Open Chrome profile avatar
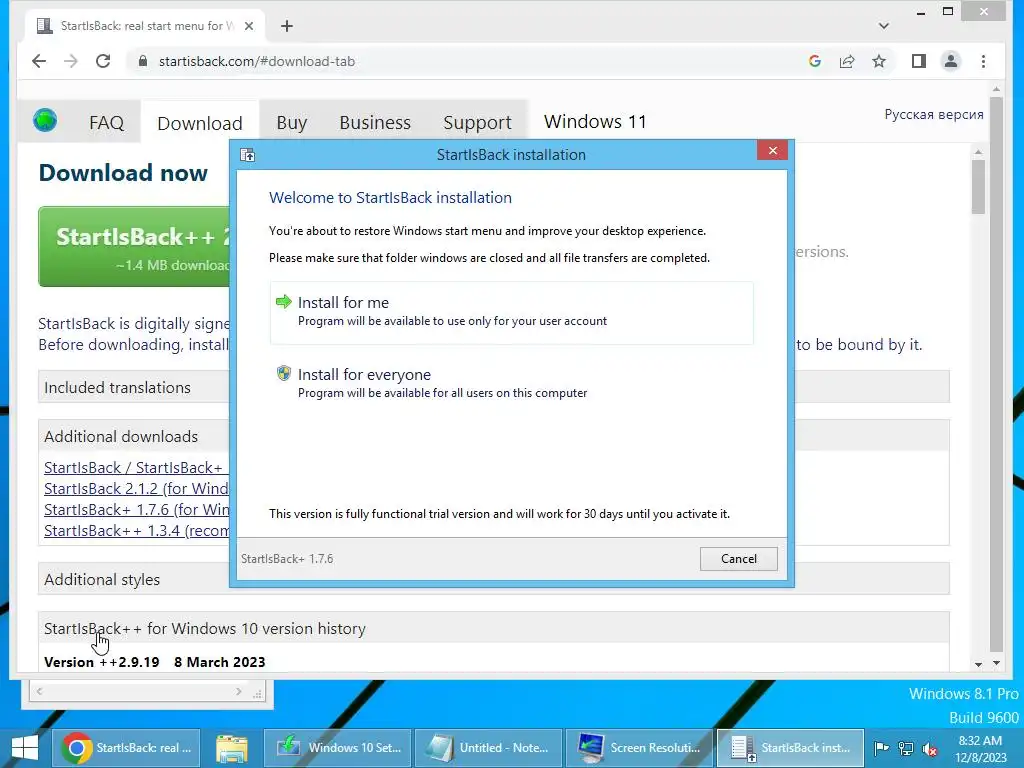The width and height of the screenshot is (1024, 768). [951, 61]
